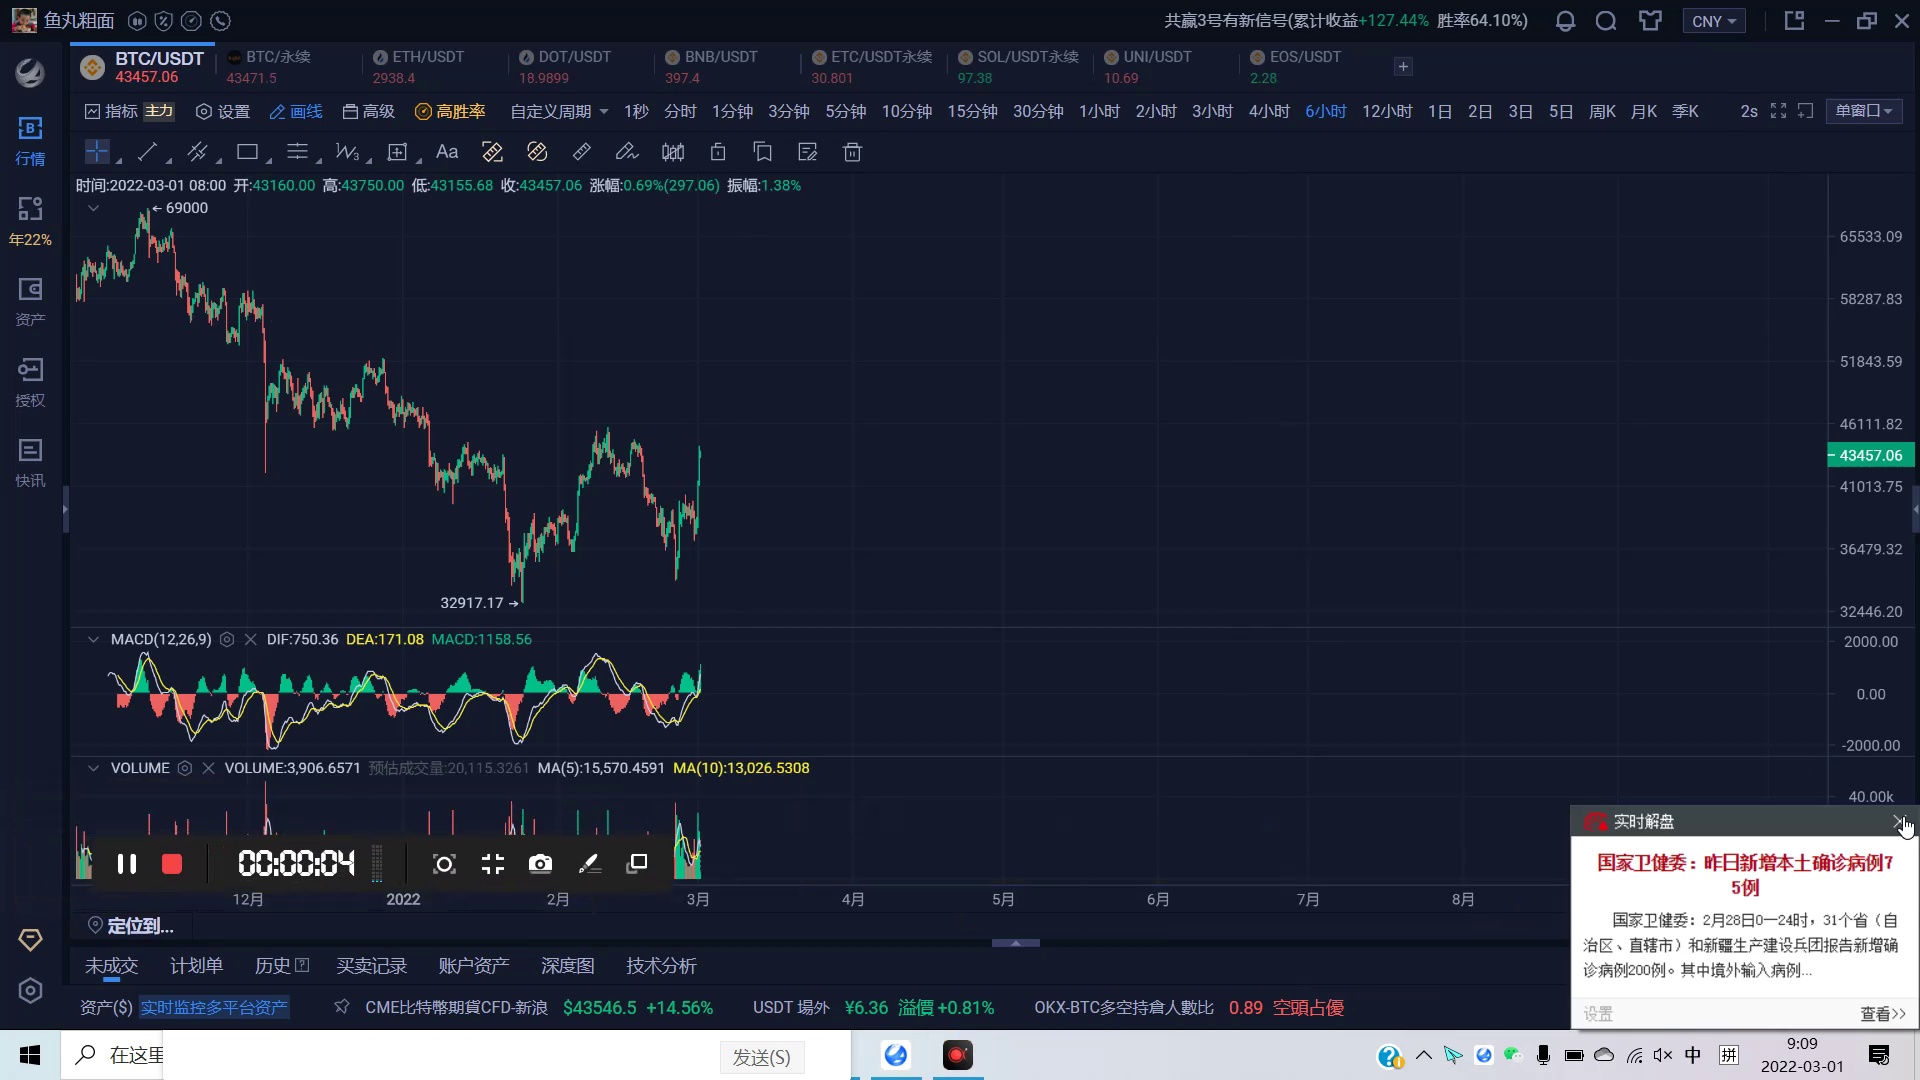Click the trash can delete drawings icon
Screen dimensions: 1920x1080
point(852,152)
